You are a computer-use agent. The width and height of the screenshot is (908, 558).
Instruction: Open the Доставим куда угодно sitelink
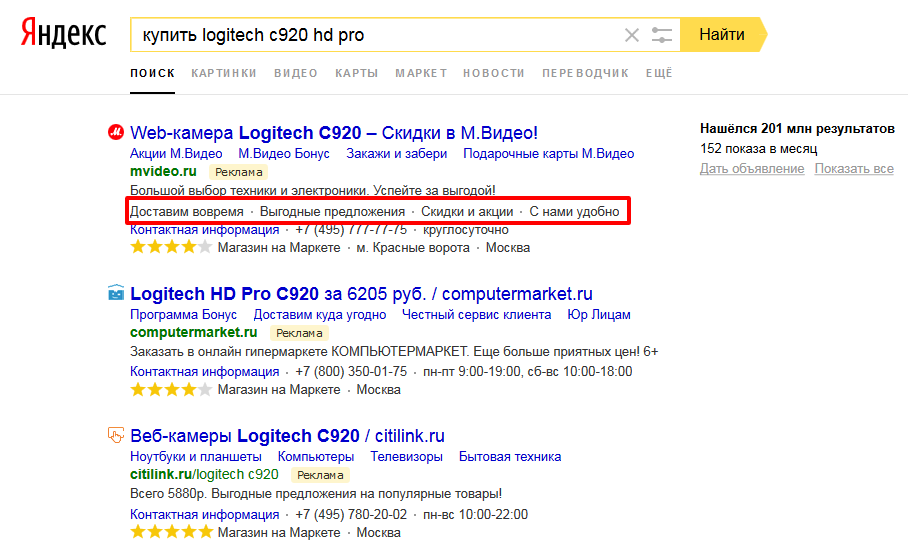(x=320, y=315)
